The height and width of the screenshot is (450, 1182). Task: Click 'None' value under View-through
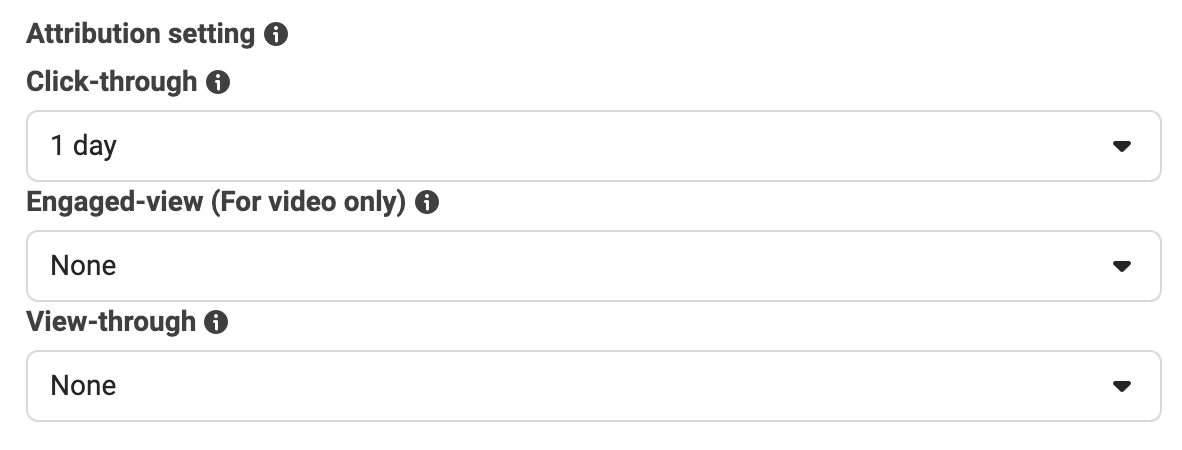click(x=83, y=385)
